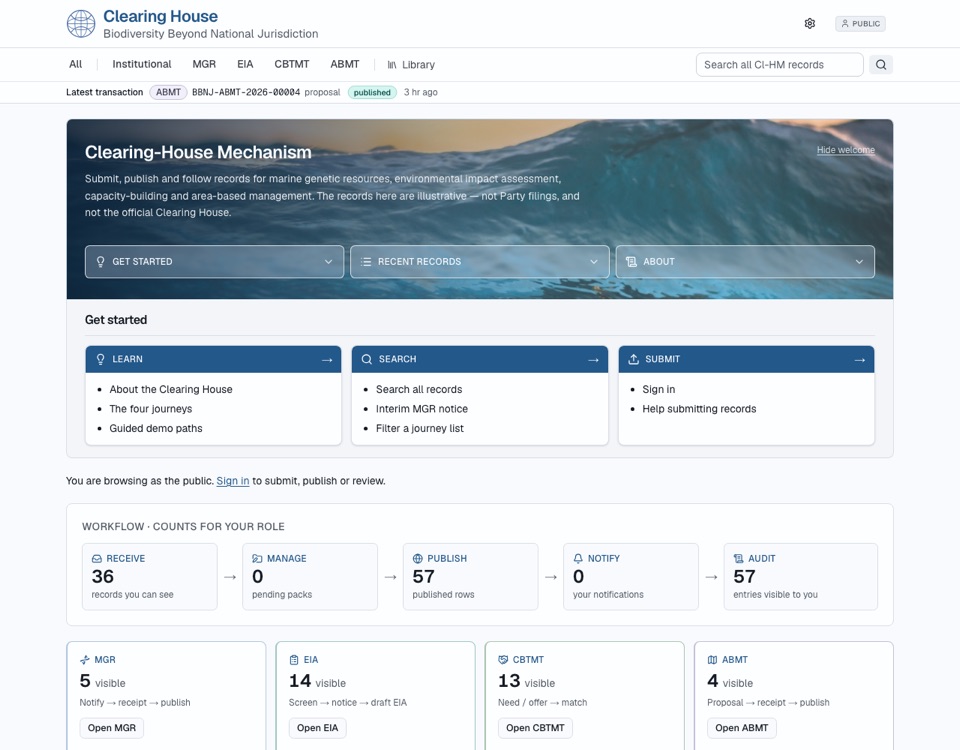This screenshot has height=750, width=960.
Task: Click the upload arrow on SUBMIT header
Action: point(634,359)
